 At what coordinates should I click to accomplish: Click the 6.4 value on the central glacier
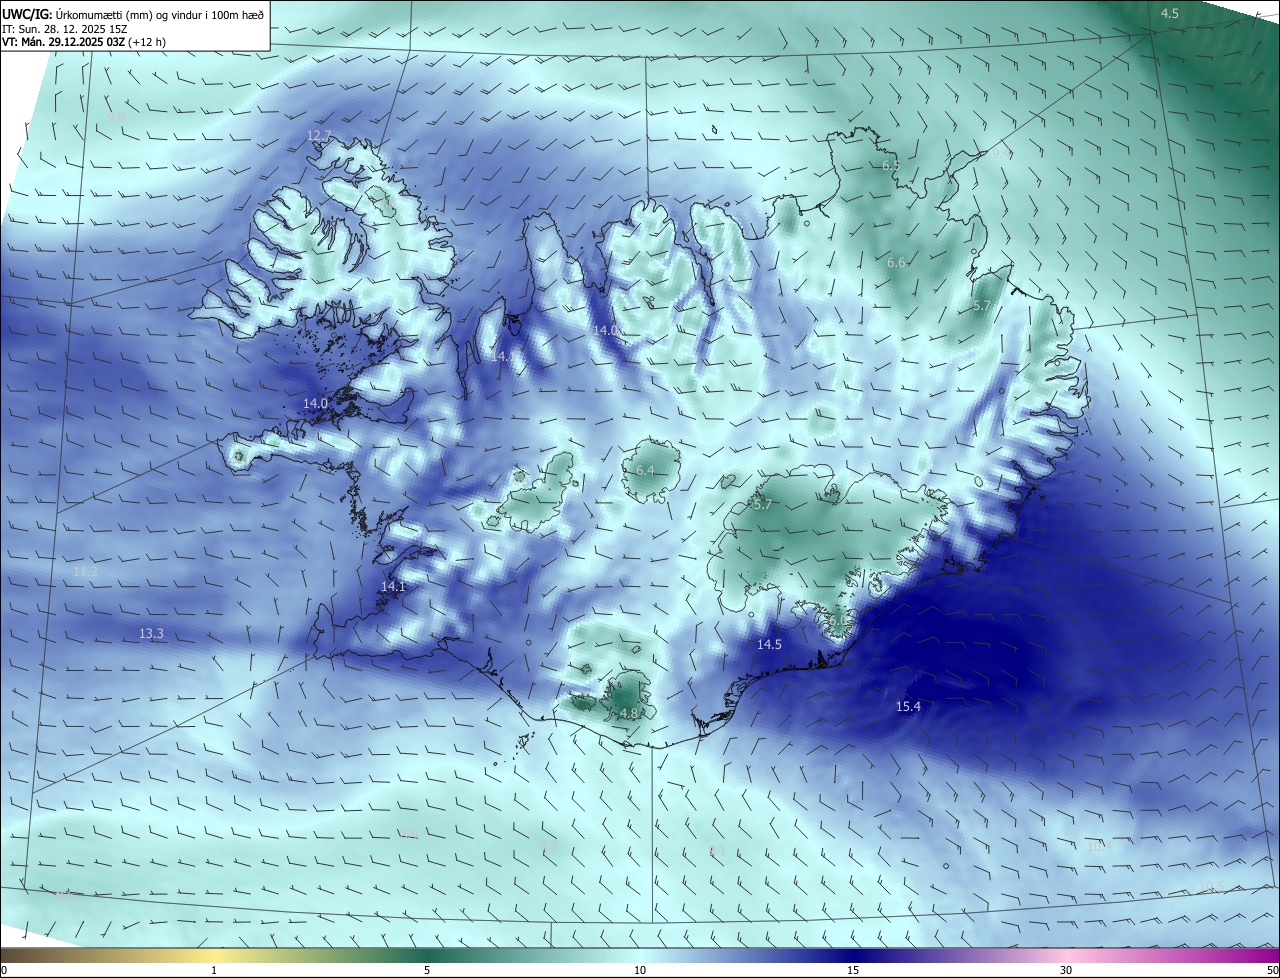coord(645,470)
